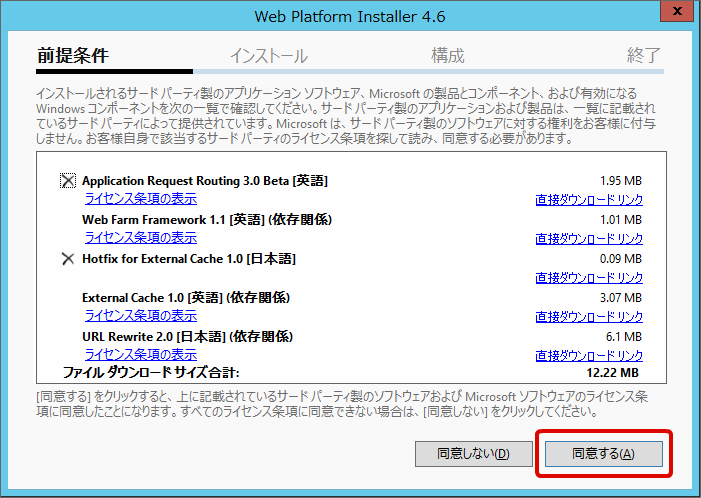Click the 同意する(A) accept button

tap(604, 454)
